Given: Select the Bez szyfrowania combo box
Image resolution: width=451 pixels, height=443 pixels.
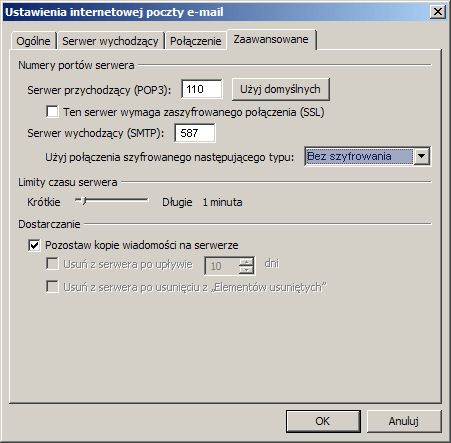Looking at the screenshot, I should pyautogui.click(x=367, y=156).
